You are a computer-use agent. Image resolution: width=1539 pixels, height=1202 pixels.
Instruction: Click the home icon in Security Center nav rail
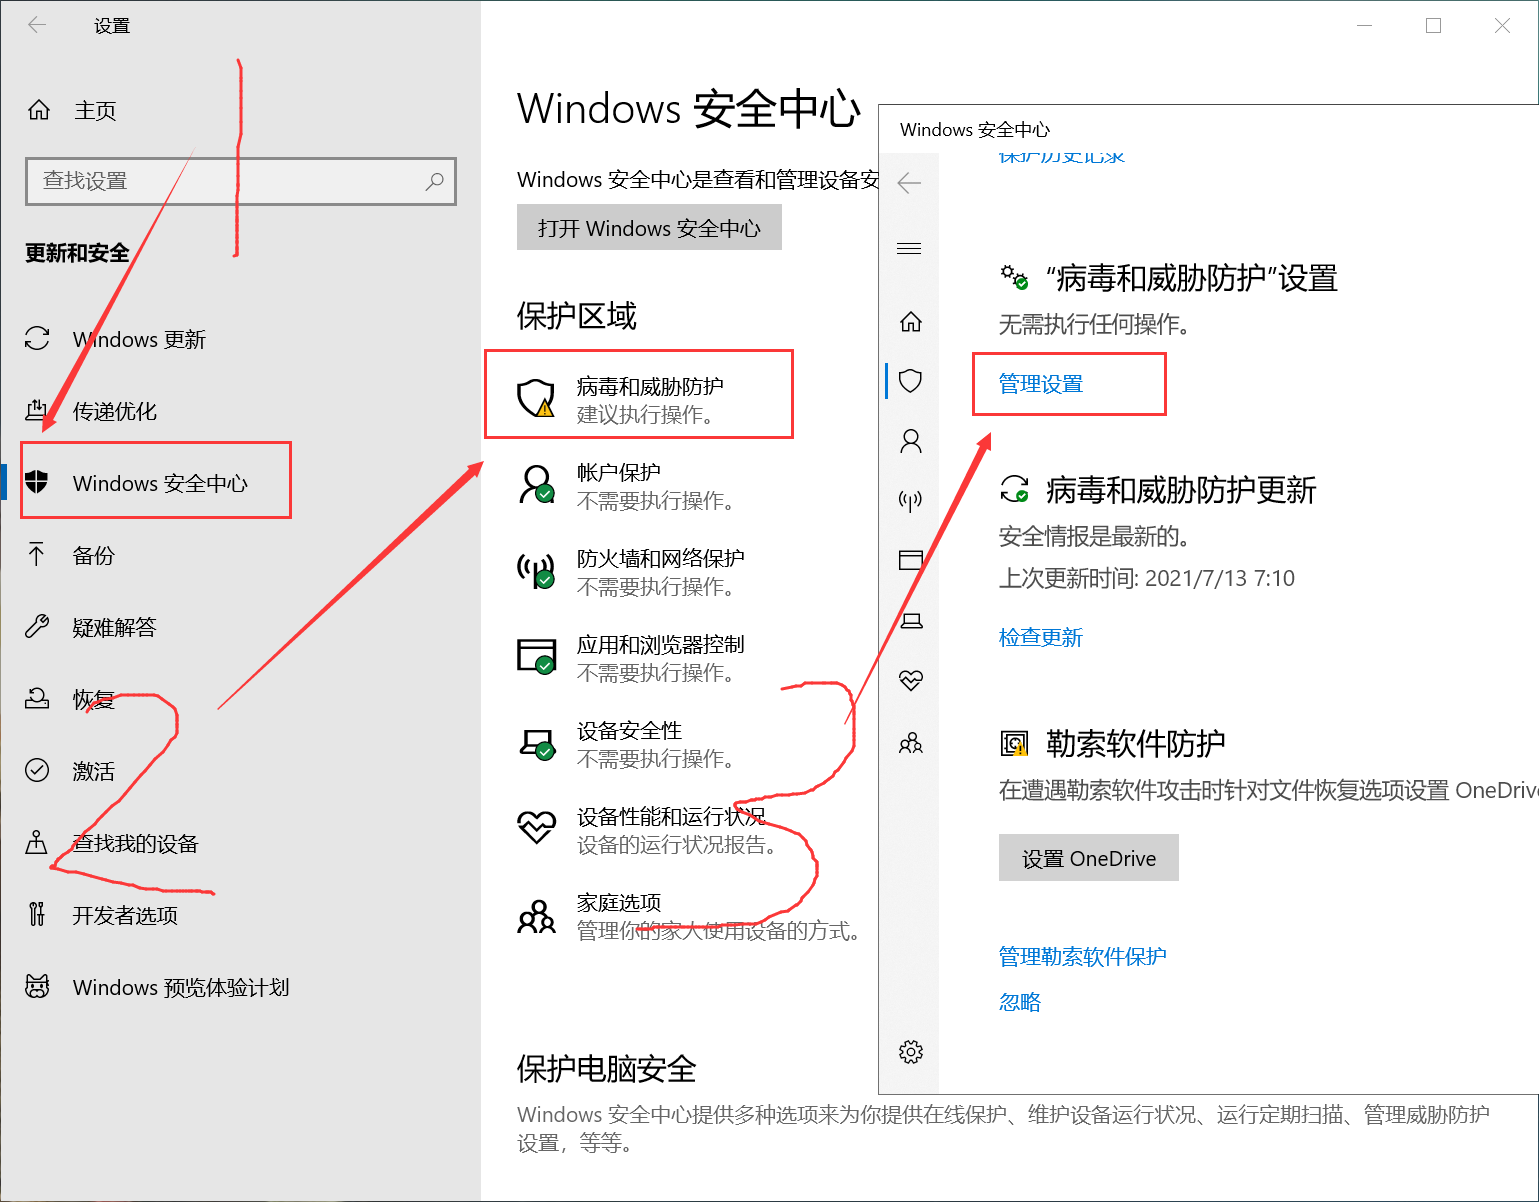pyautogui.click(x=911, y=322)
